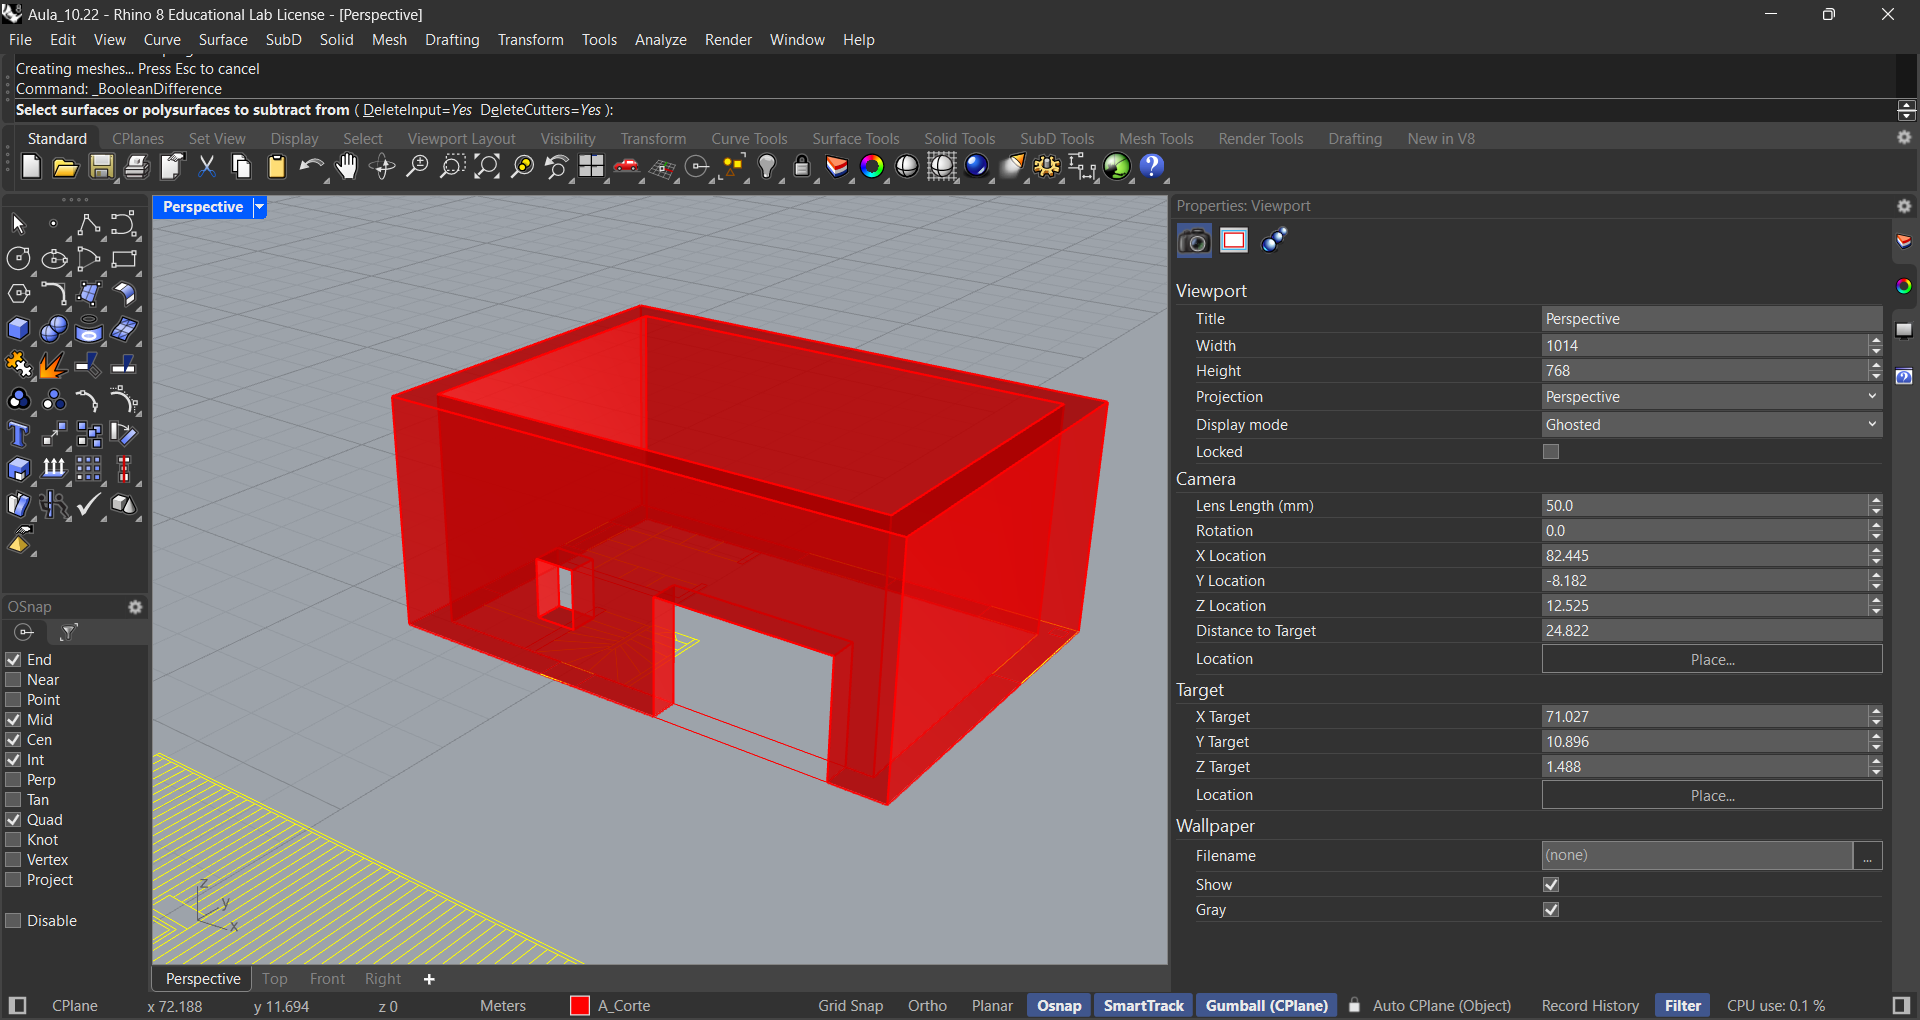Select the Circle tool in the left toolbox

pyautogui.click(x=19, y=259)
